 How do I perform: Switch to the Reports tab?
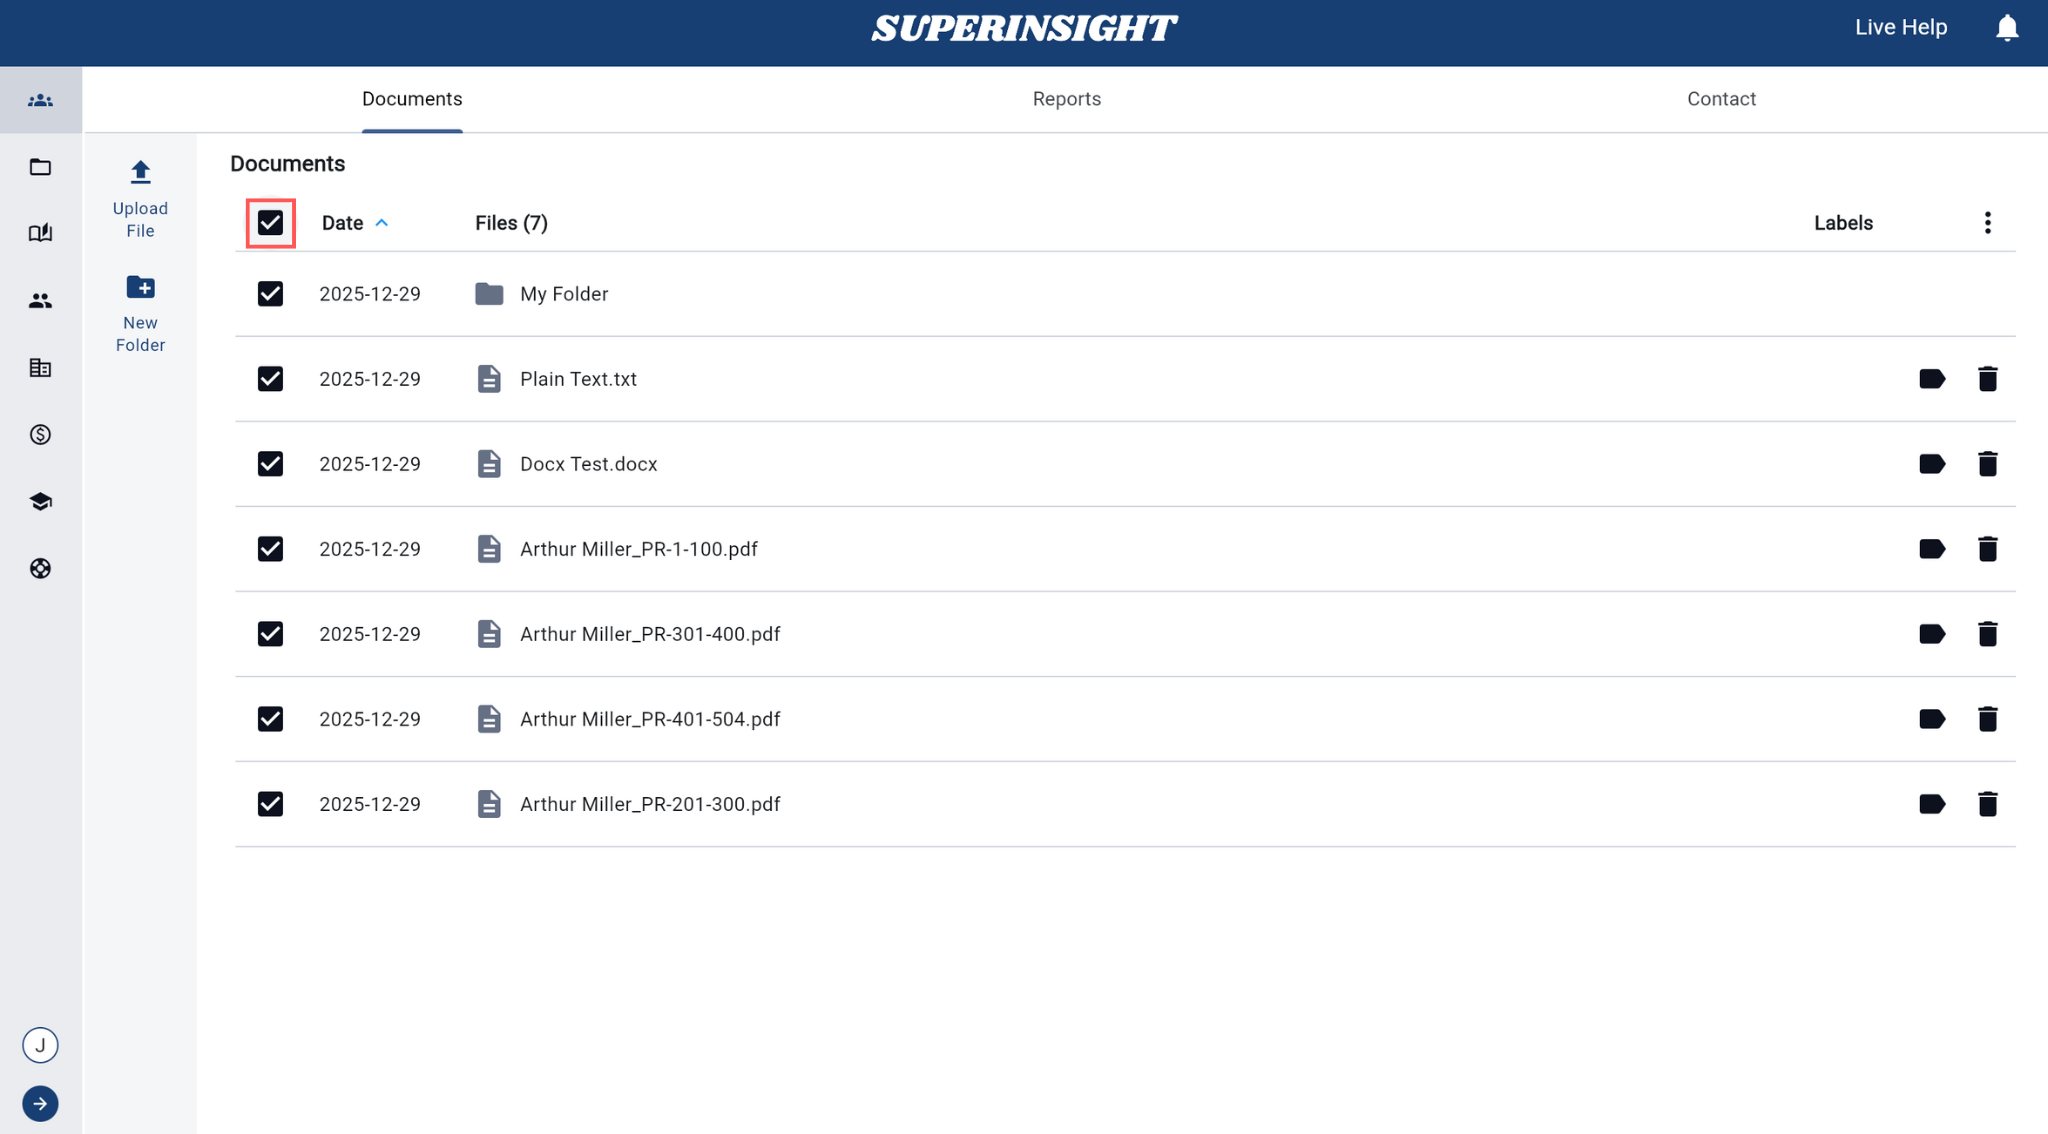(1066, 99)
